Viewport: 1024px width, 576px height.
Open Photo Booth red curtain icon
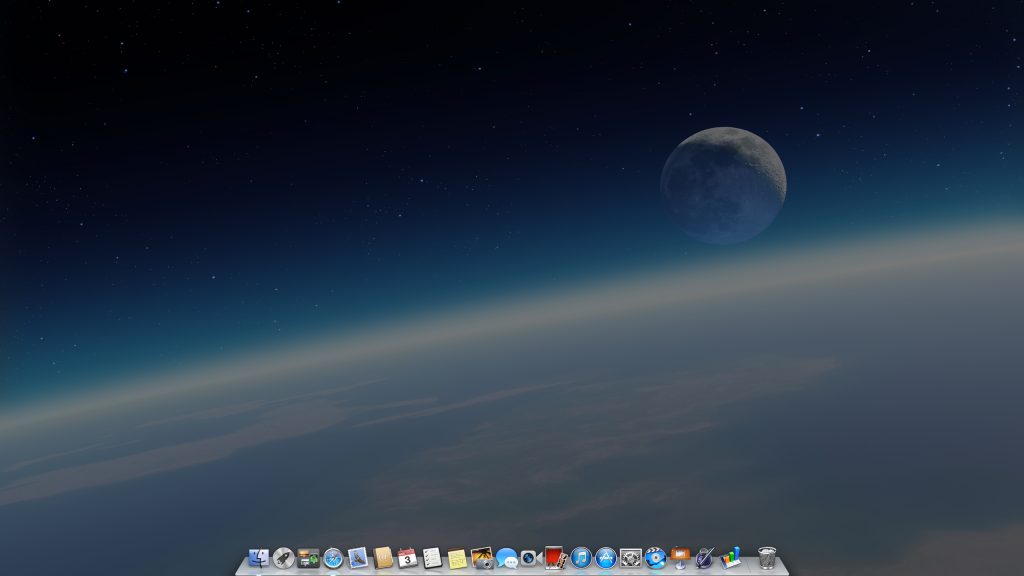[x=556, y=558]
